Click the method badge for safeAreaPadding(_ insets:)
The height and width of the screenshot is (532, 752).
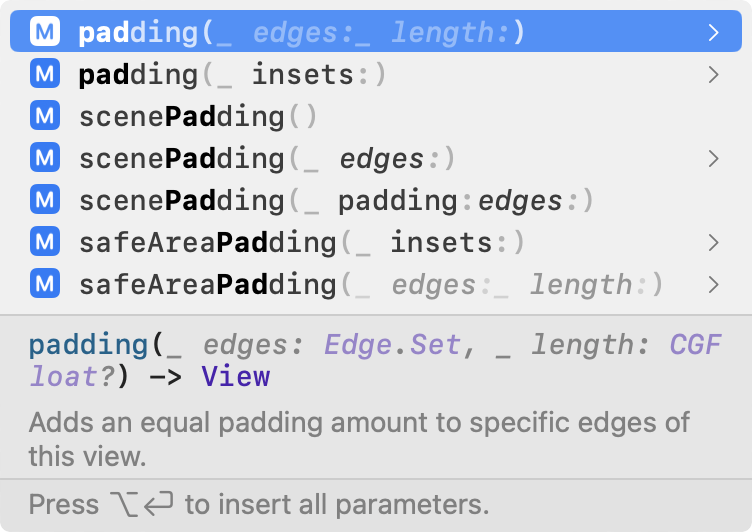point(45,243)
